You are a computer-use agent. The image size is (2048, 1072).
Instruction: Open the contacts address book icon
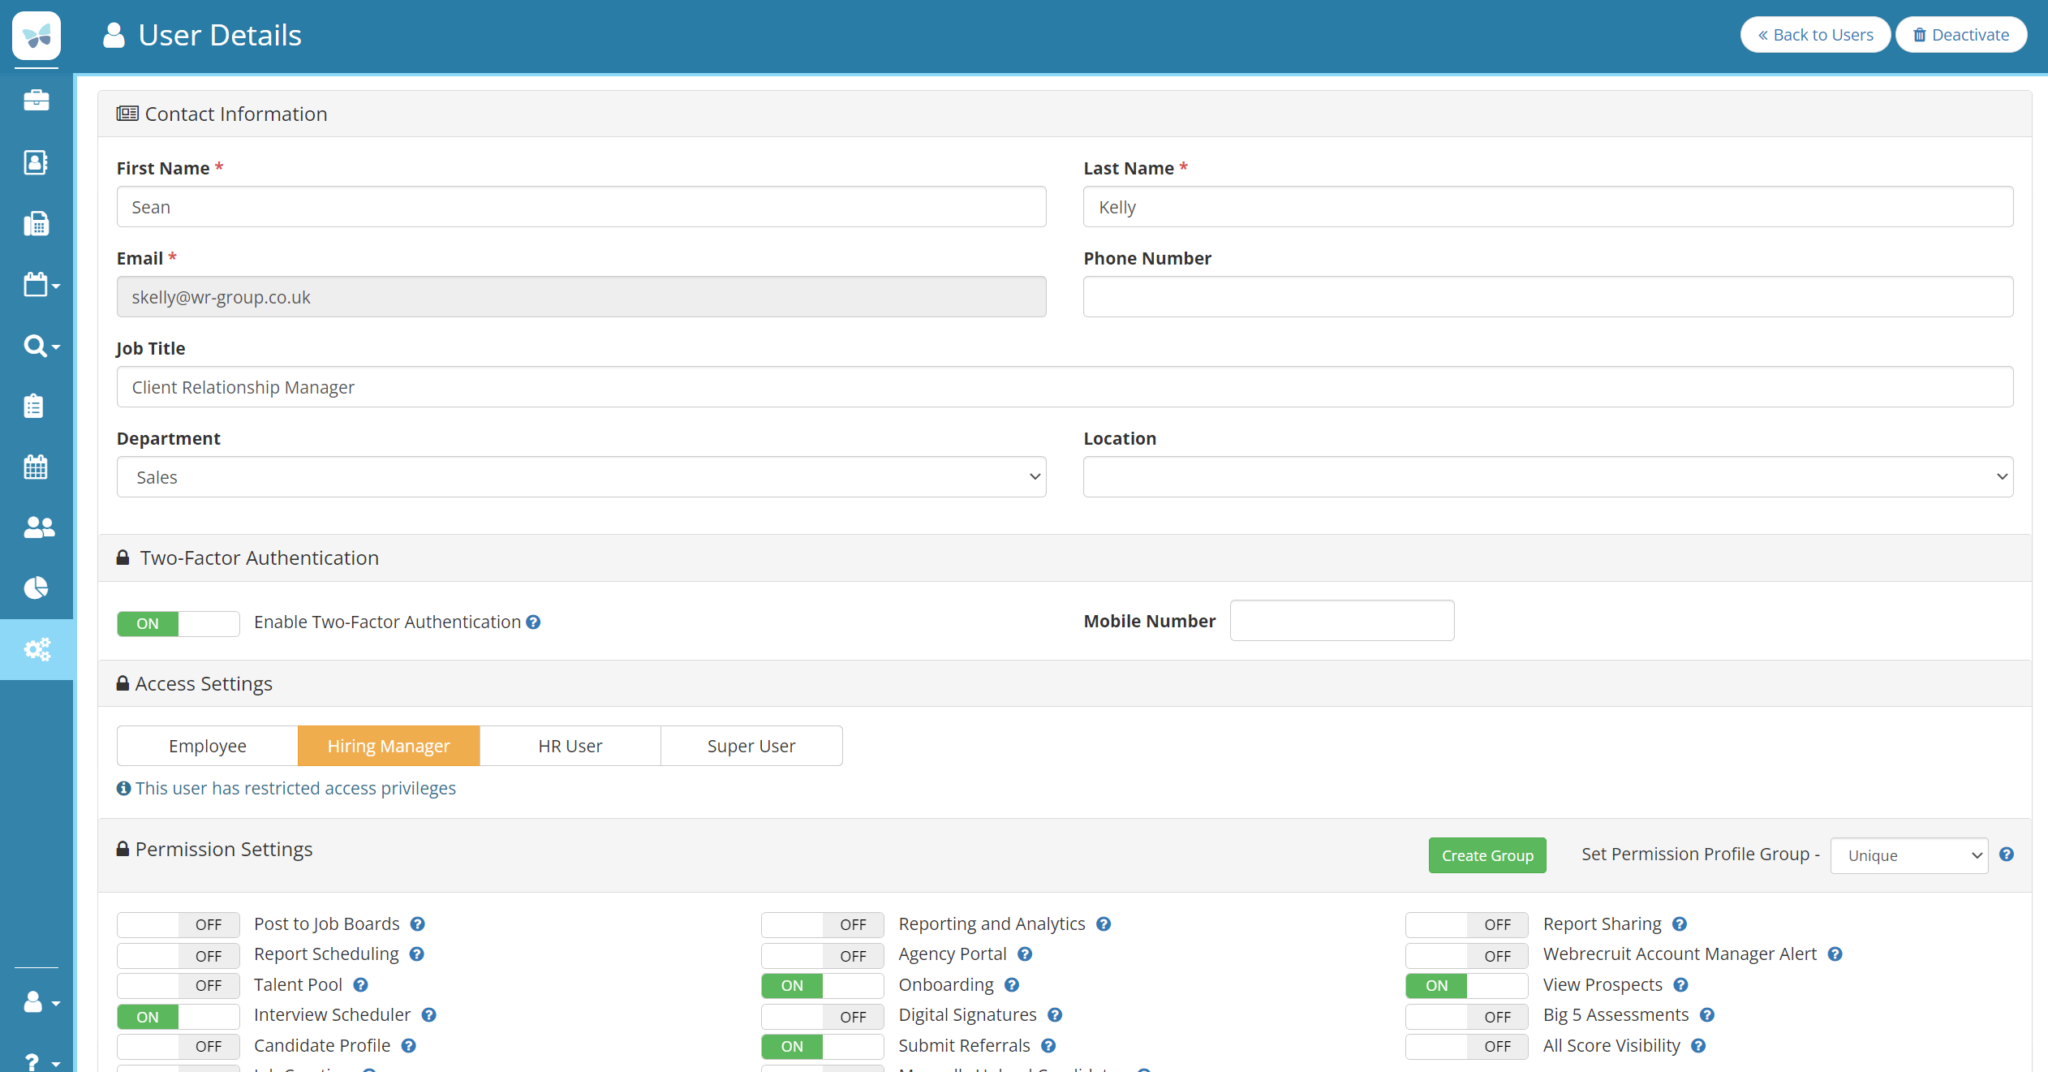36,162
